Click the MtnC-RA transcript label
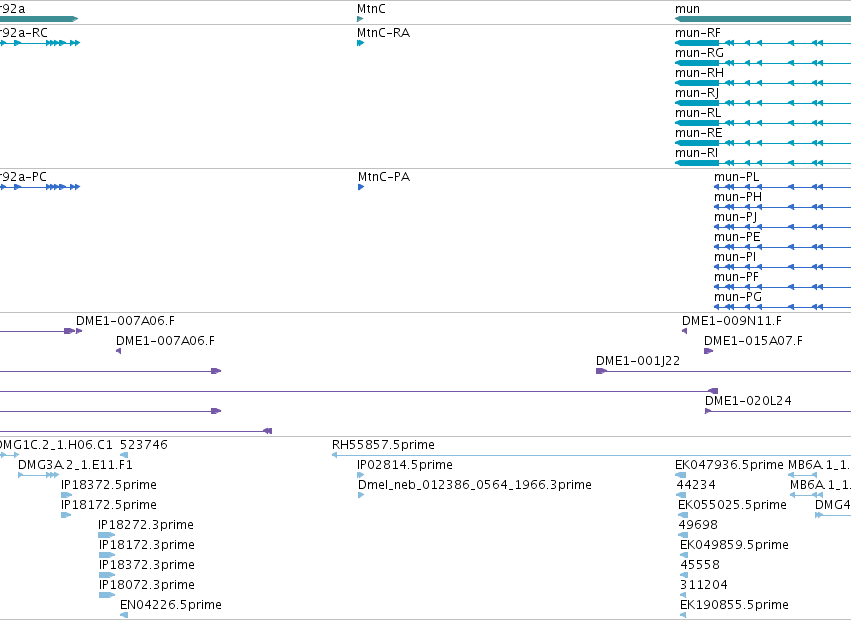 383,33
